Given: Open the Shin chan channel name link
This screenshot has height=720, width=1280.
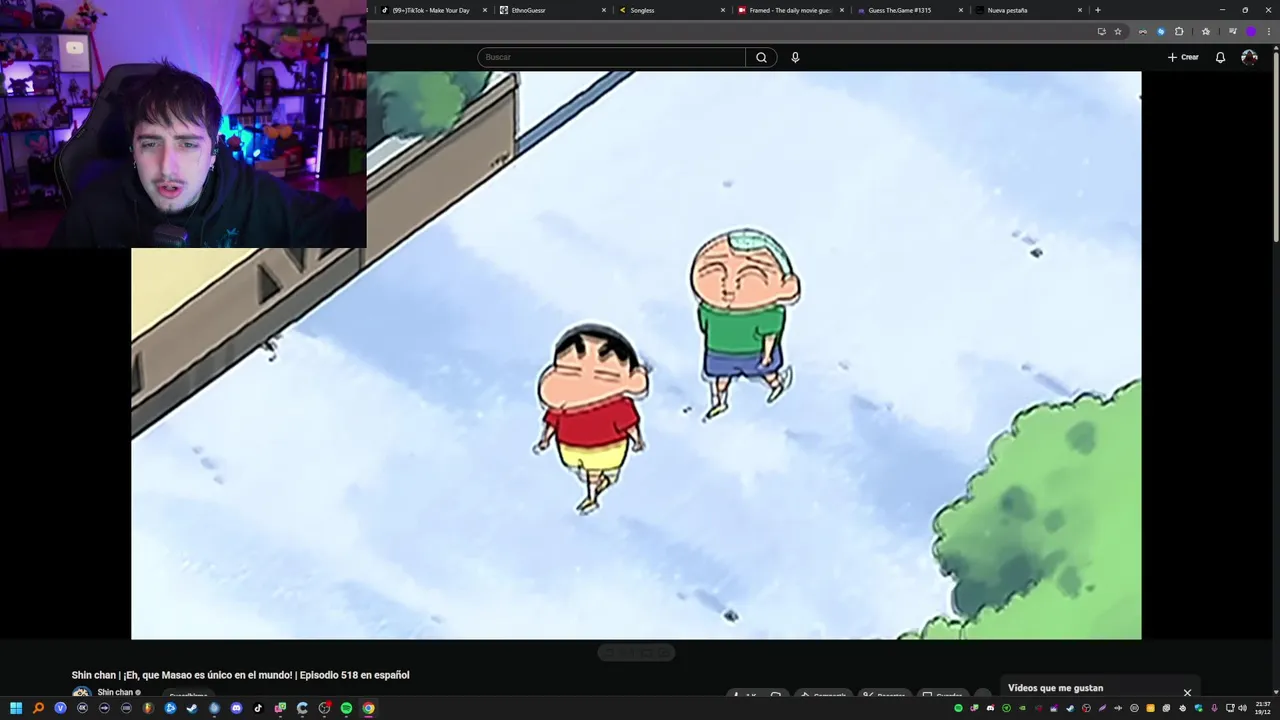Looking at the screenshot, I should click(115, 692).
